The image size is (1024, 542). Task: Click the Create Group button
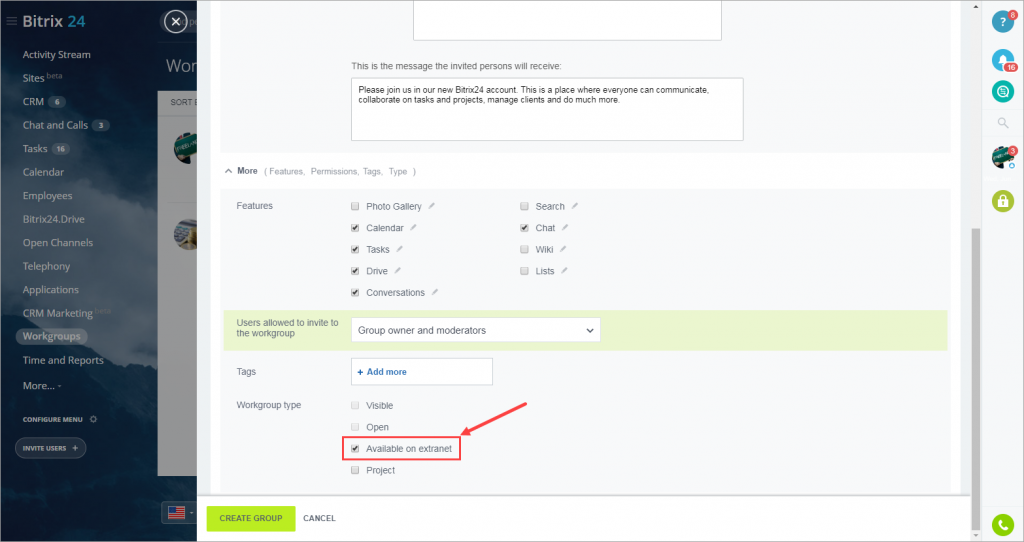tap(251, 518)
